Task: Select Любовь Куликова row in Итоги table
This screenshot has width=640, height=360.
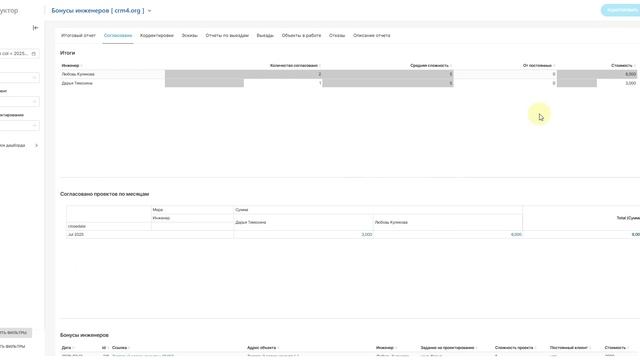Action: [x=349, y=74]
